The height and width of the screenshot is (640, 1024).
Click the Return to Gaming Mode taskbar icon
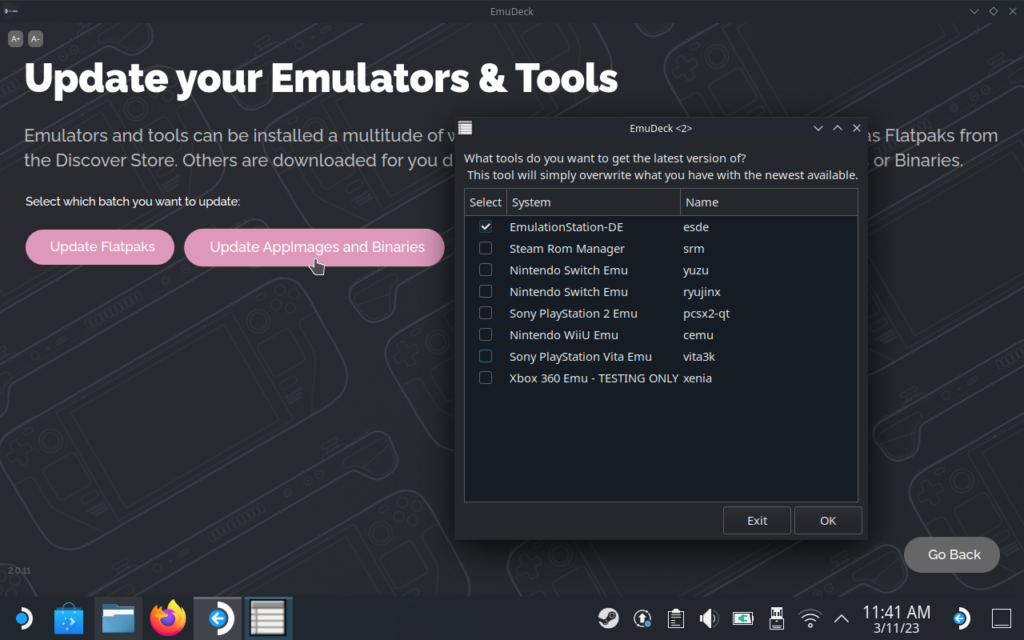pyautogui.click(x=961, y=618)
